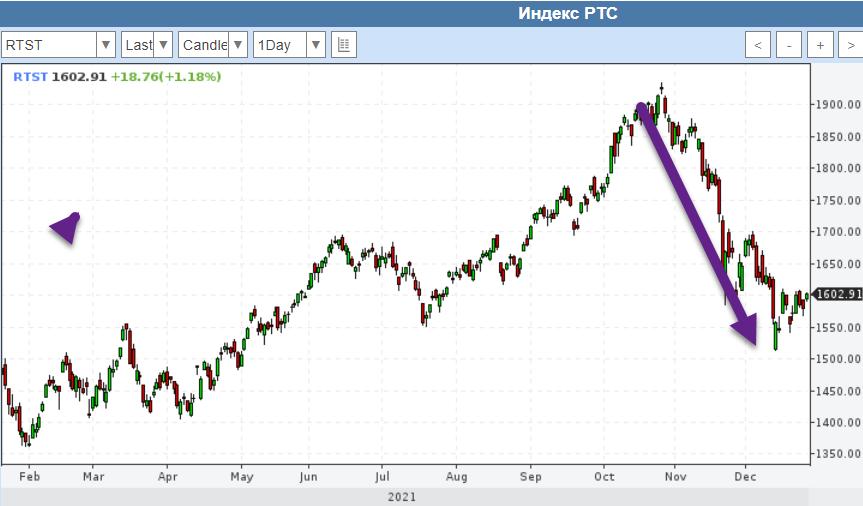The image size is (863, 506).
Task: Zoom out using the minus button
Action: coord(789,45)
